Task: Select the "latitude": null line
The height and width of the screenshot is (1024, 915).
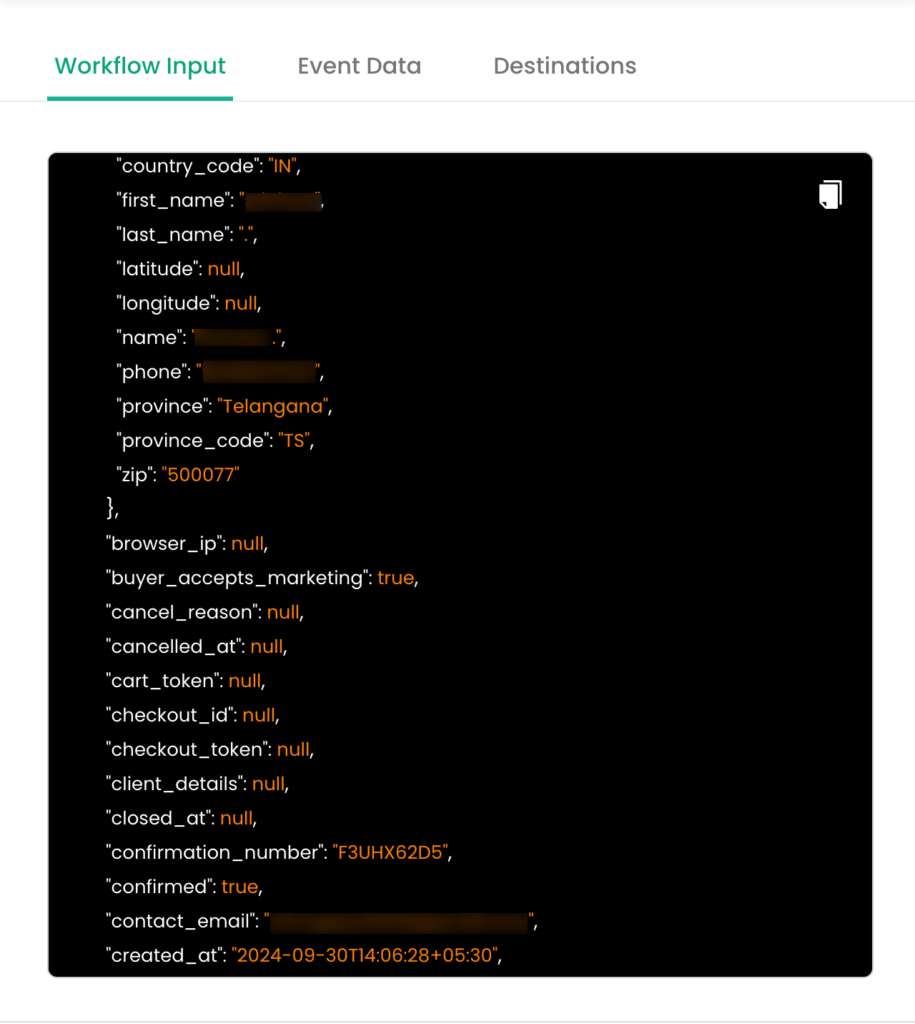Action: pyautogui.click(x=180, y=269)
